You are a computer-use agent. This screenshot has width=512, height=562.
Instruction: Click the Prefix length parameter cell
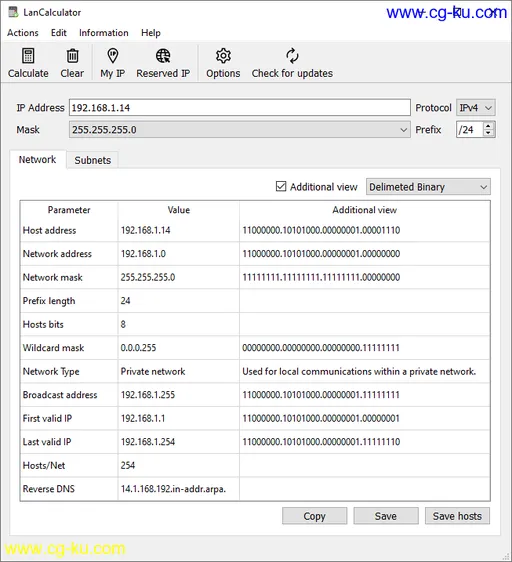tap(69, 301)
